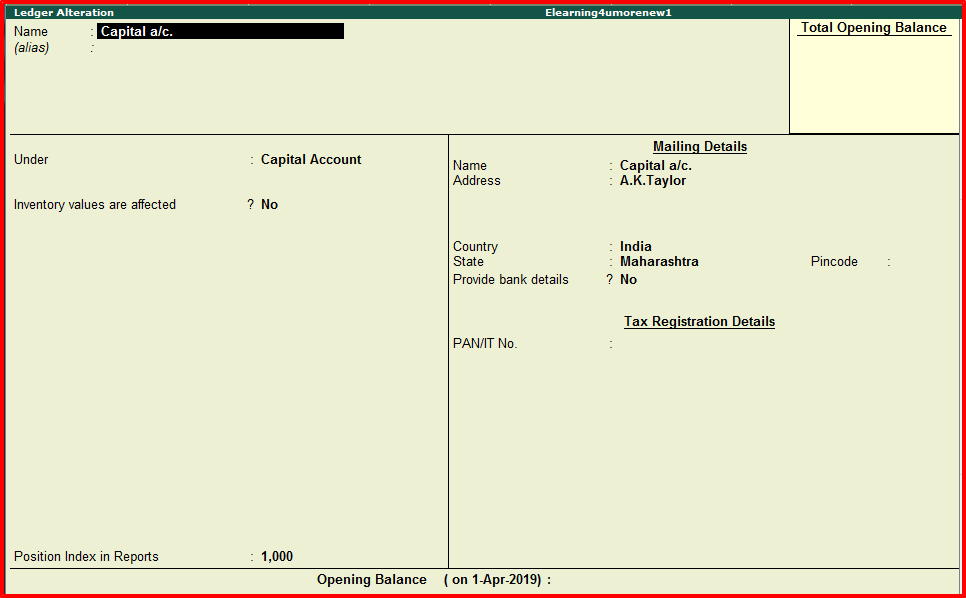This screenshot has height=598, width=966.
Task: Open the Country selection showing India
Action: (x=635, y=246)
